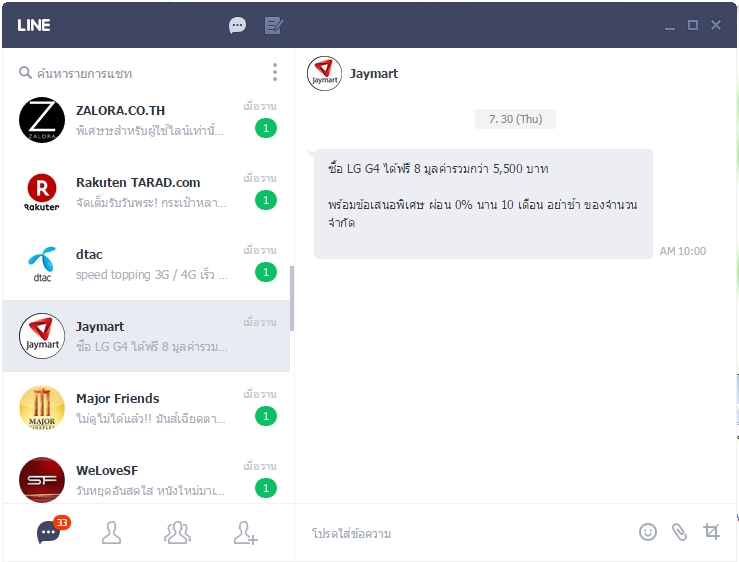Click unread badge on ZALORA row
This screenshot has width=739, height=562.
tap(266, 128)
